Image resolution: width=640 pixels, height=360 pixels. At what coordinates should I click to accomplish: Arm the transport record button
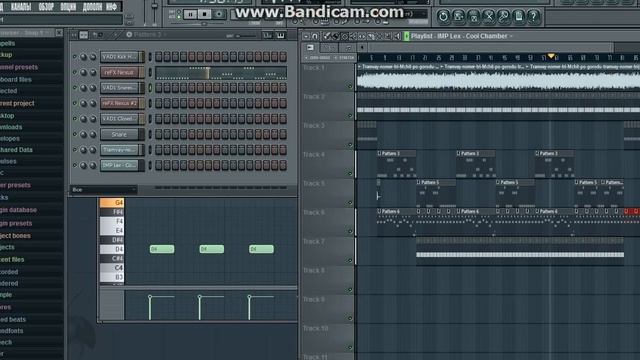(x=219, y=14)
